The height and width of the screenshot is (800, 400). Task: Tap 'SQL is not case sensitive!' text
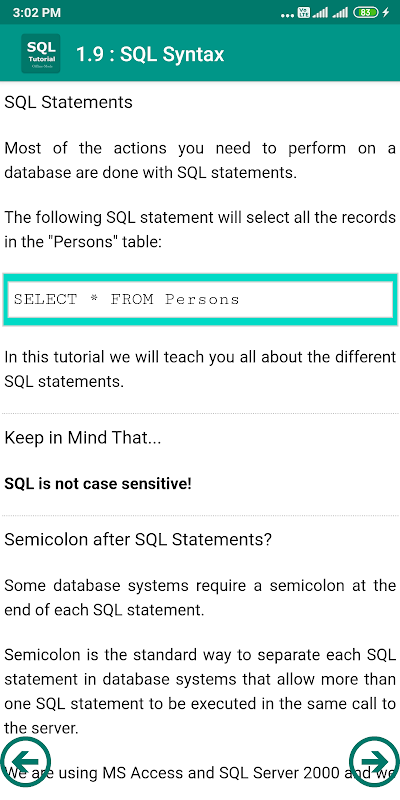[x=98, y=484]
